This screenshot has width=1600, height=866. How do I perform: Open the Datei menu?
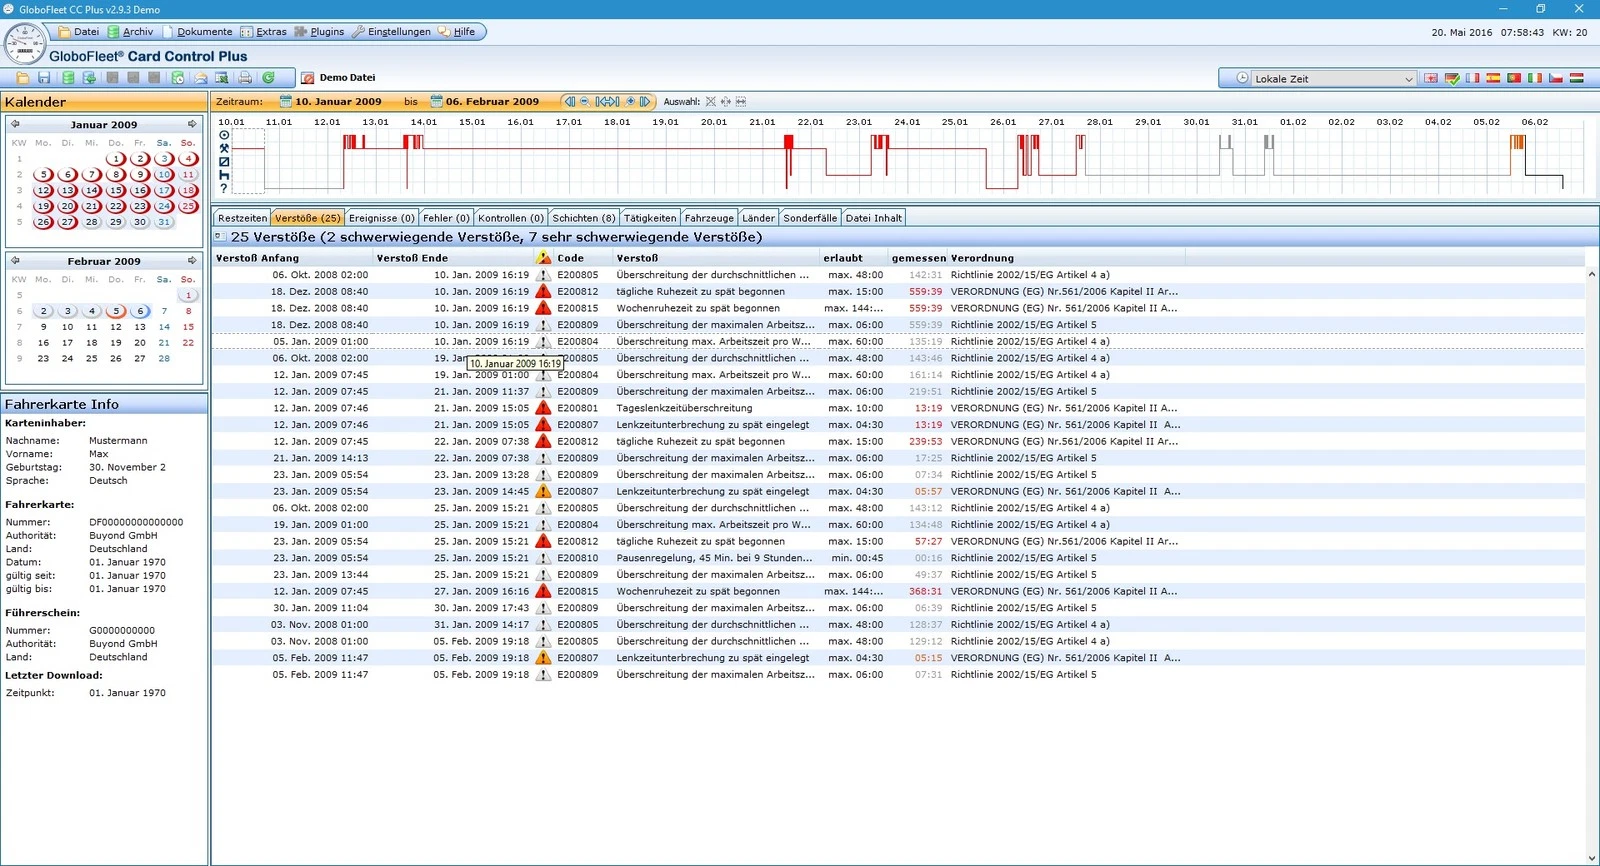(x=78, y=31)
